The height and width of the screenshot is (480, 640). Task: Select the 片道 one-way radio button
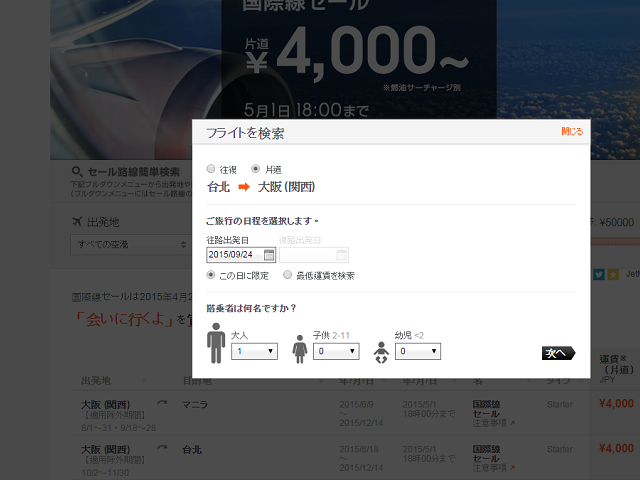pyautogui.click(x=256, y=169)
